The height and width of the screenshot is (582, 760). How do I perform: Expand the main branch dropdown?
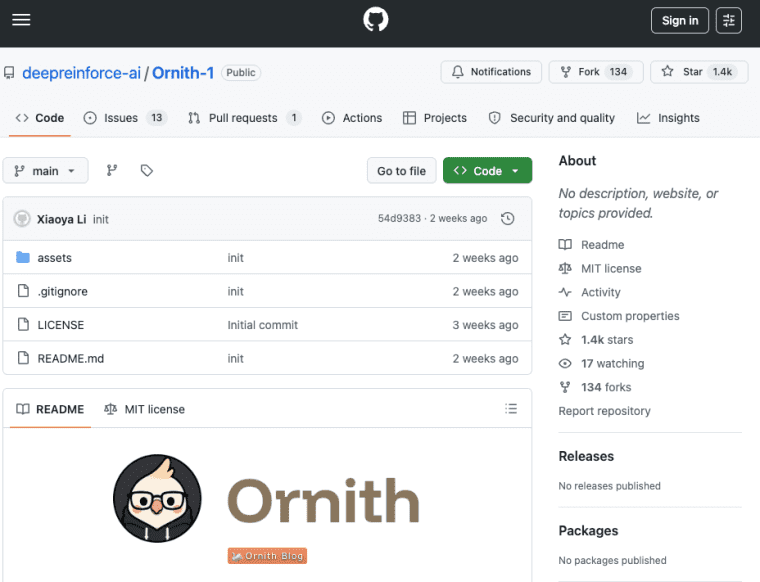[45, 171]
